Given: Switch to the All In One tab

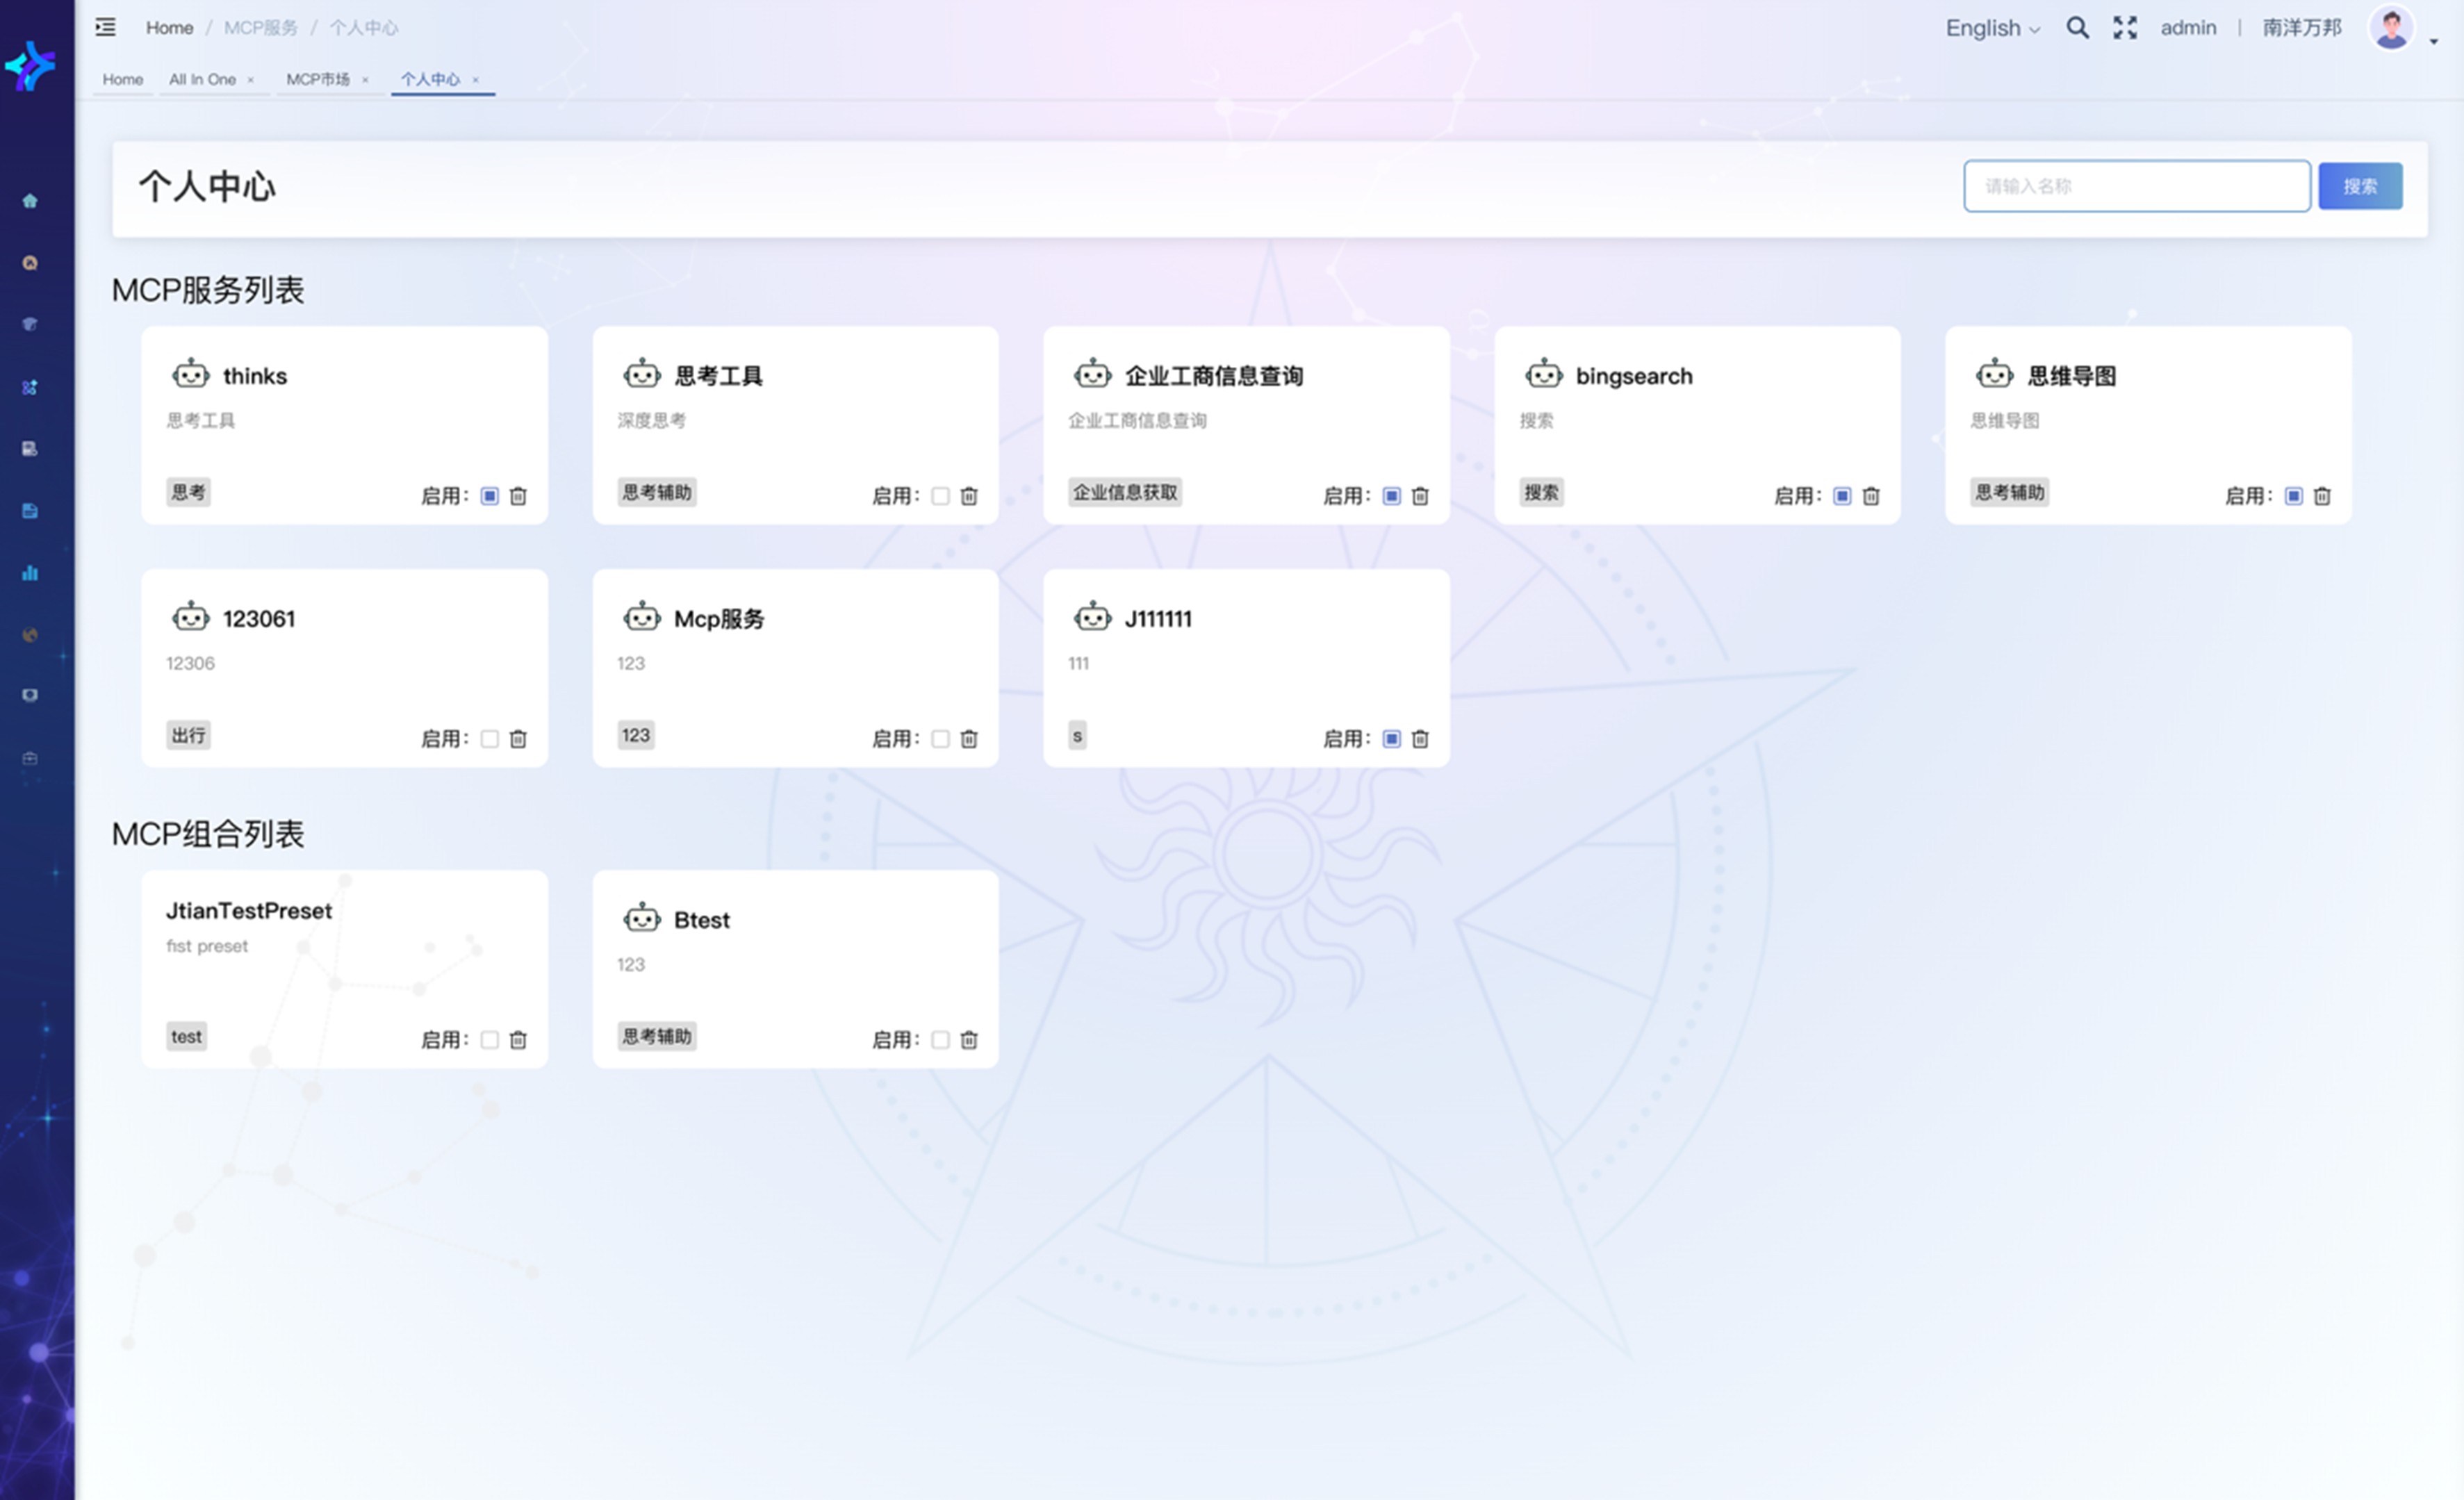Looking at the screenshot, I should click(202, 79).
